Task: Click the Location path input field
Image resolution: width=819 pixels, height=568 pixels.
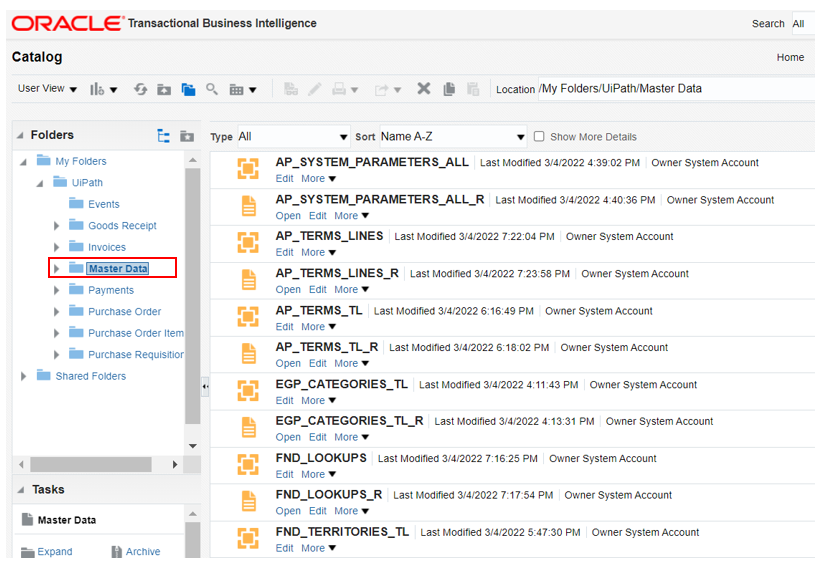Action: click(x=670, y=88)
